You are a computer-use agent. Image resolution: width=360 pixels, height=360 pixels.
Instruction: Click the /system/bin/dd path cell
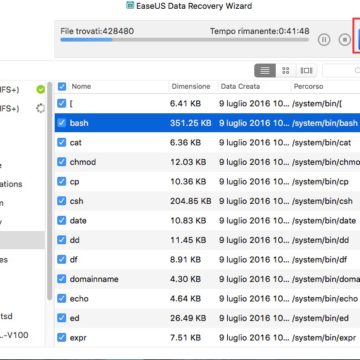tap(320, 240)
